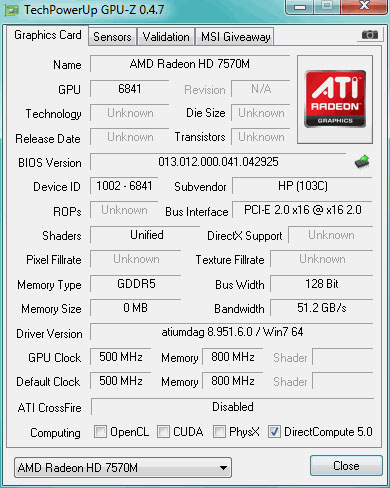390x488 pixels.
Task: Click the Pixel Fillrate Unknown field
Action: point(136,259)
